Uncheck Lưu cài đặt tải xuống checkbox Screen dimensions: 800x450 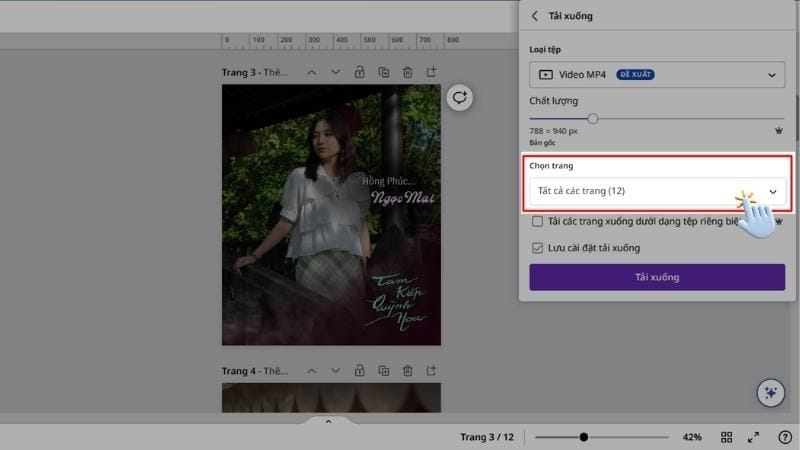coord(538,248)
